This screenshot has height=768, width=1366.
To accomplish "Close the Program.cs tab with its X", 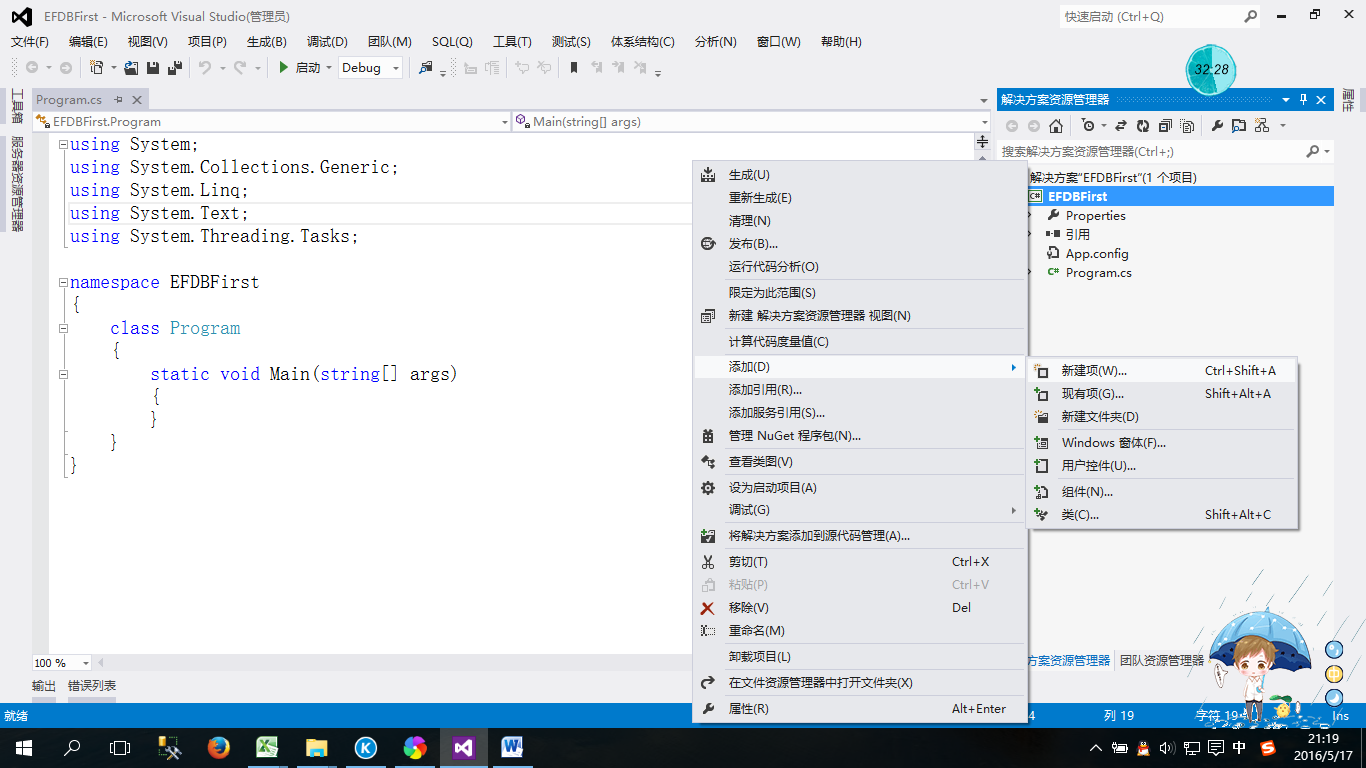I will (x=136, y=99).
